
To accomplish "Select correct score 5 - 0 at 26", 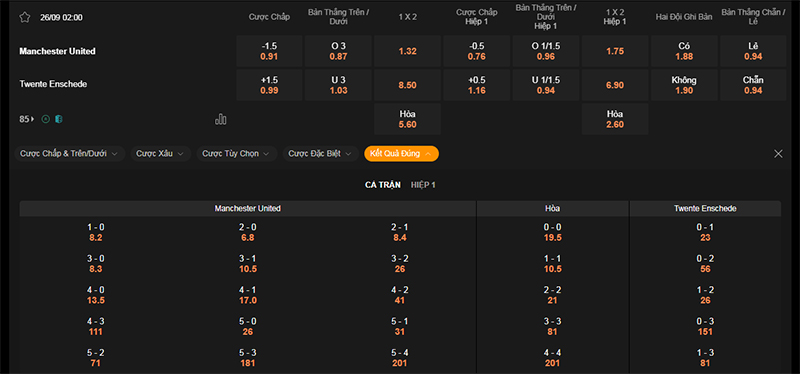I will point(248,327).
